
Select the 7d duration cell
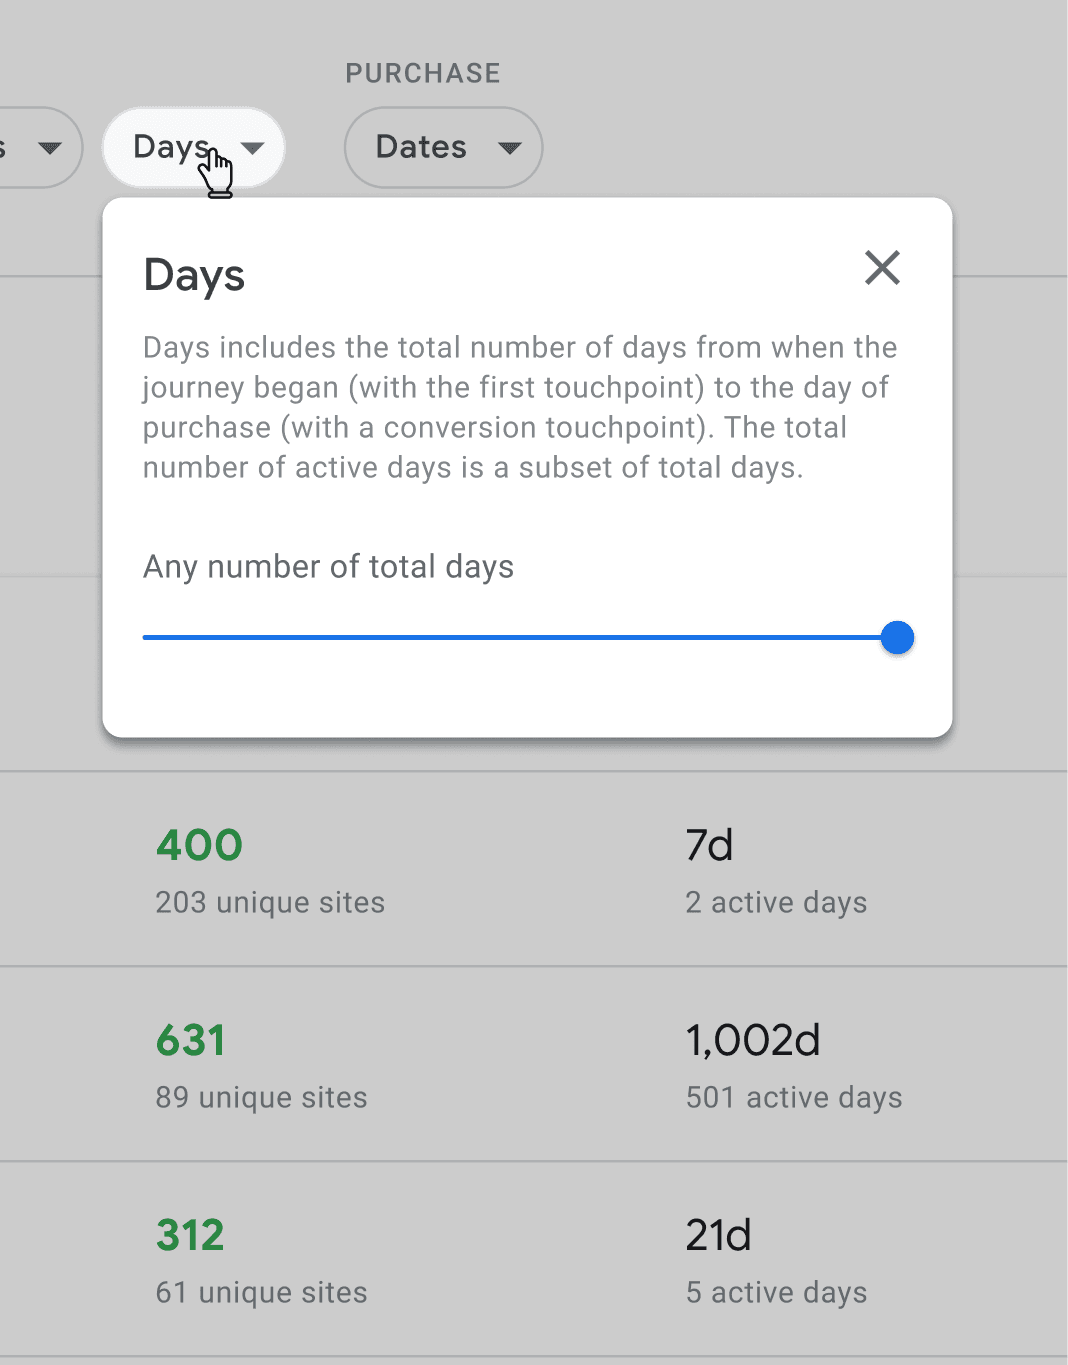pyautogui.click(x=709, y=845)
